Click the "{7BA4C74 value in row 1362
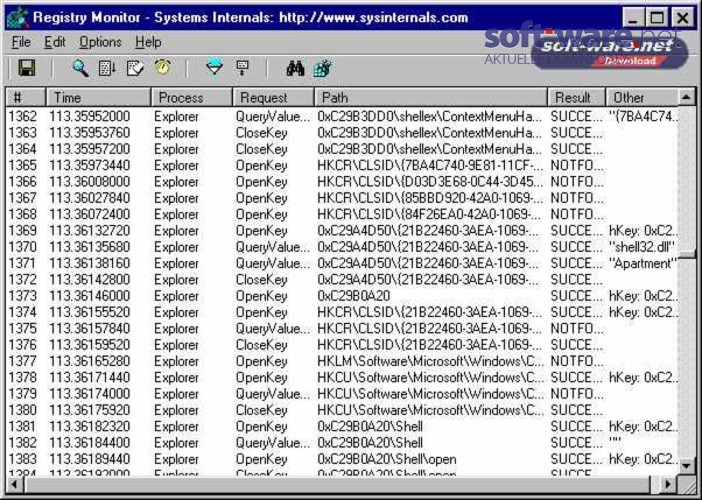Viewport: 702px width, 500px height. click(643, 116)
